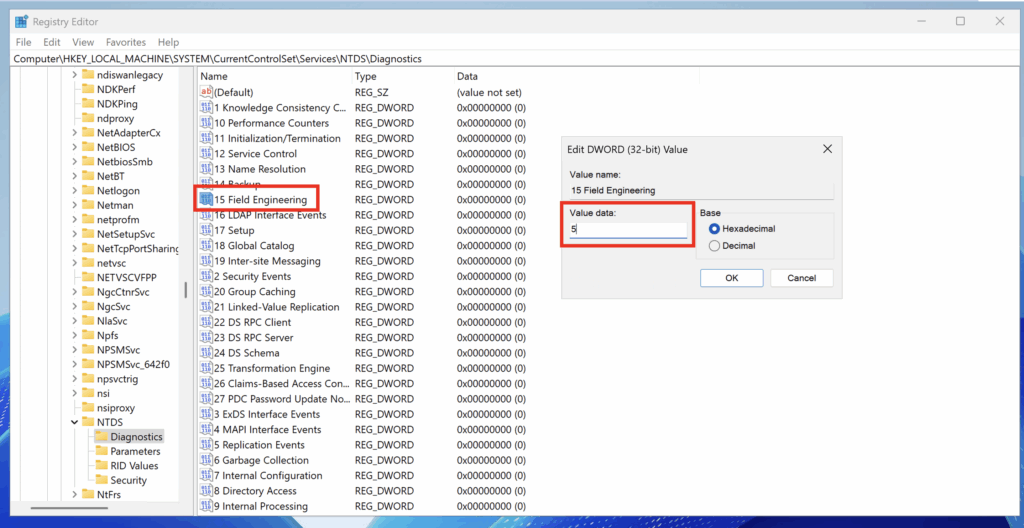The width and height of the screenshot is (1024, 528).
Task: Click the DWORD icon beside 15 Field Engineering
Action: point(206,200)
